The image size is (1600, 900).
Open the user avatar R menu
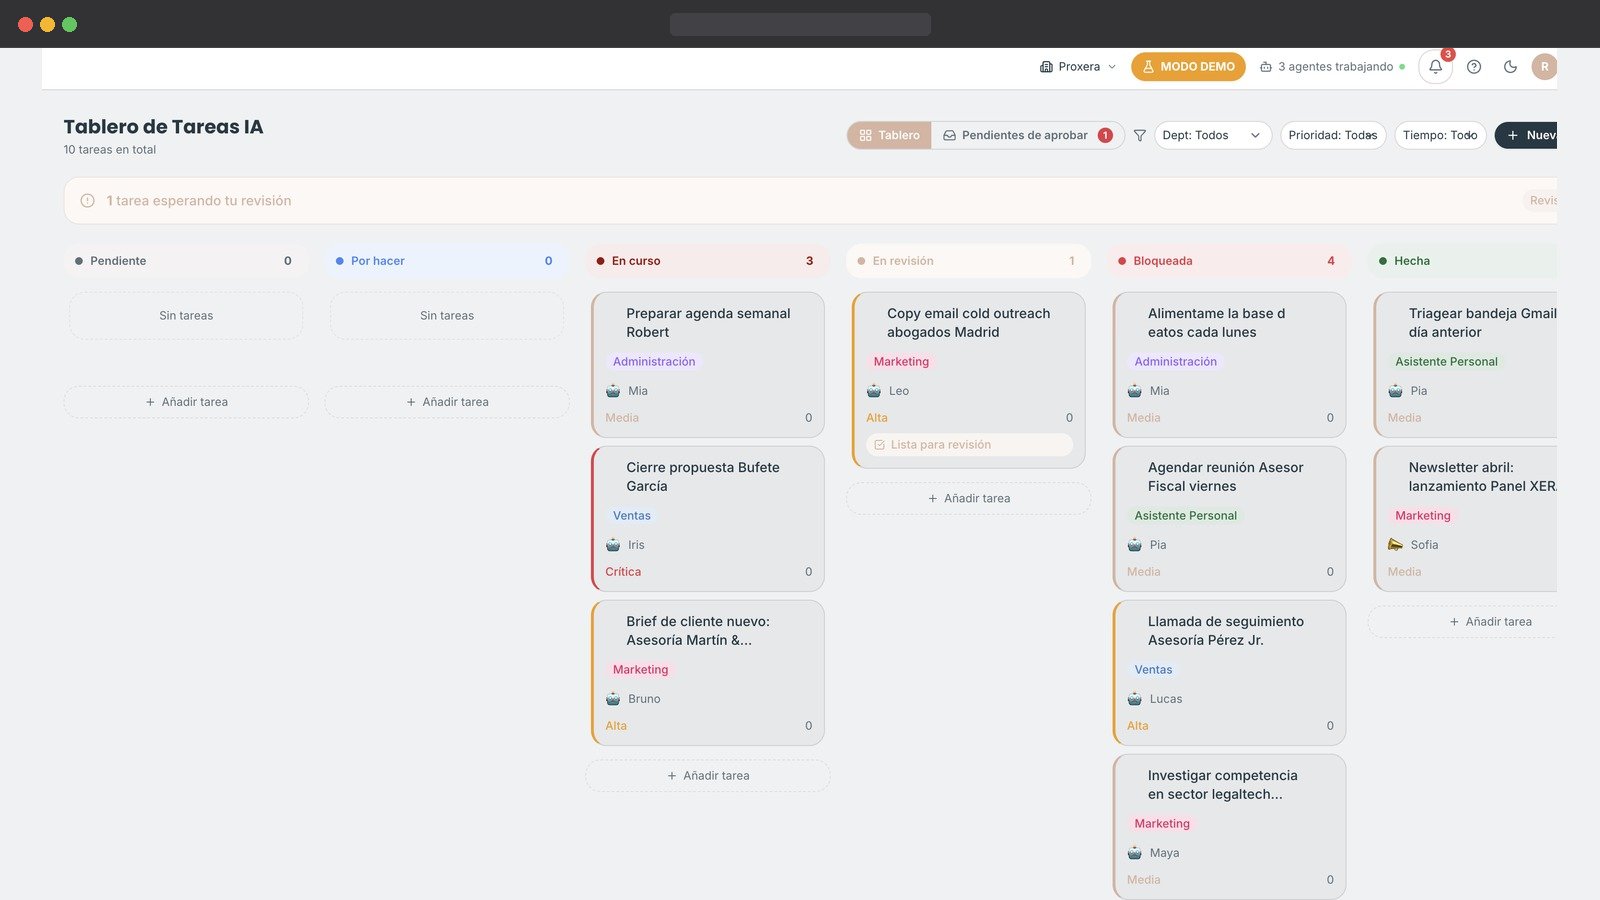click(1544, 67)
